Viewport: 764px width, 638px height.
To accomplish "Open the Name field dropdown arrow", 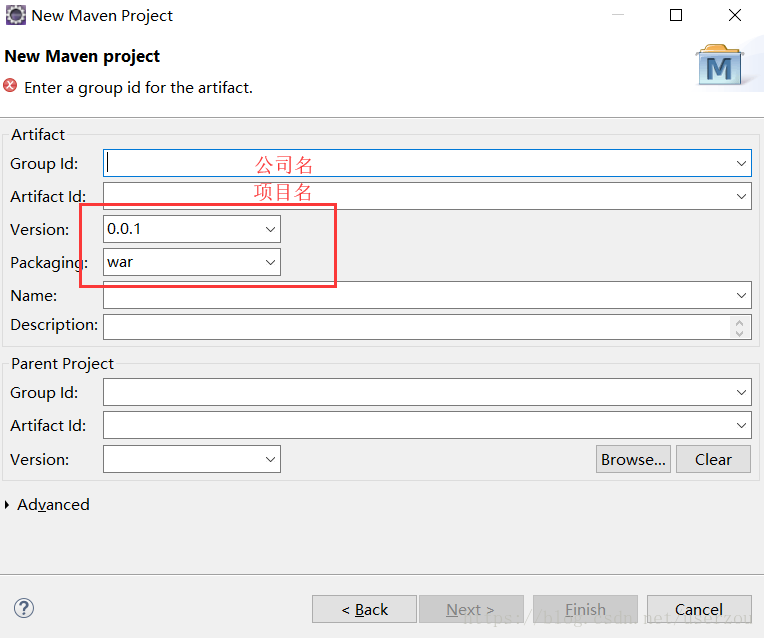I will click(741, 295).
